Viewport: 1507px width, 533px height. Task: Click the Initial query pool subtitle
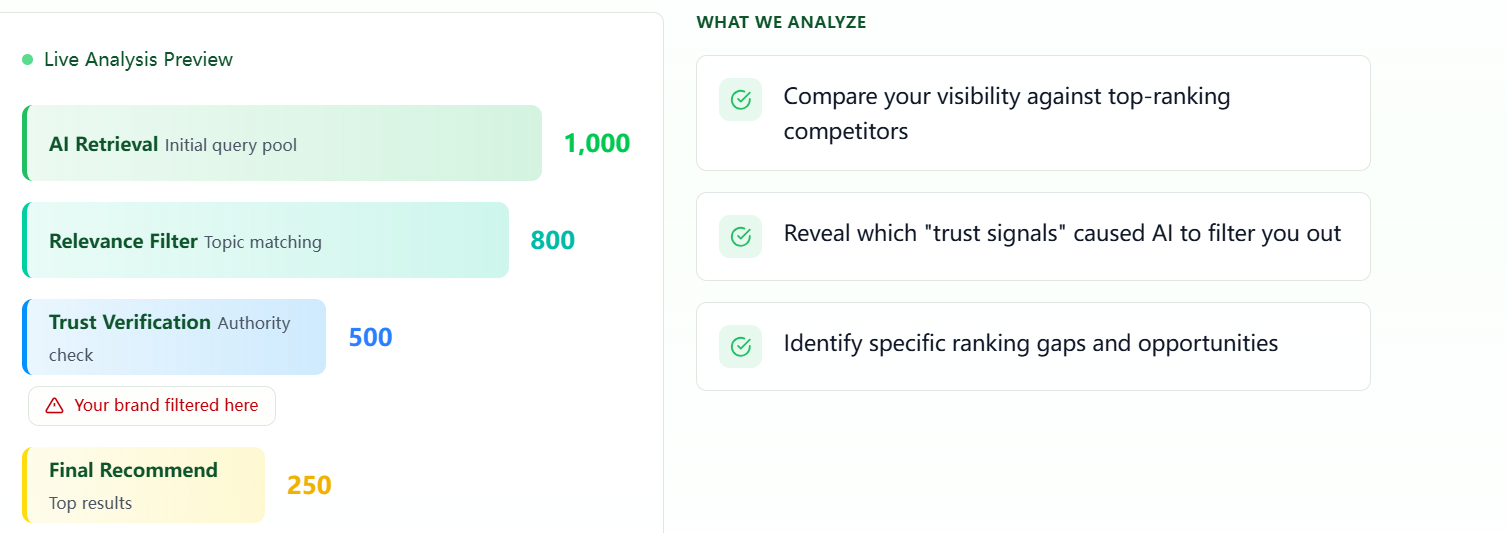pyautogui.click(x=231, y=146)
